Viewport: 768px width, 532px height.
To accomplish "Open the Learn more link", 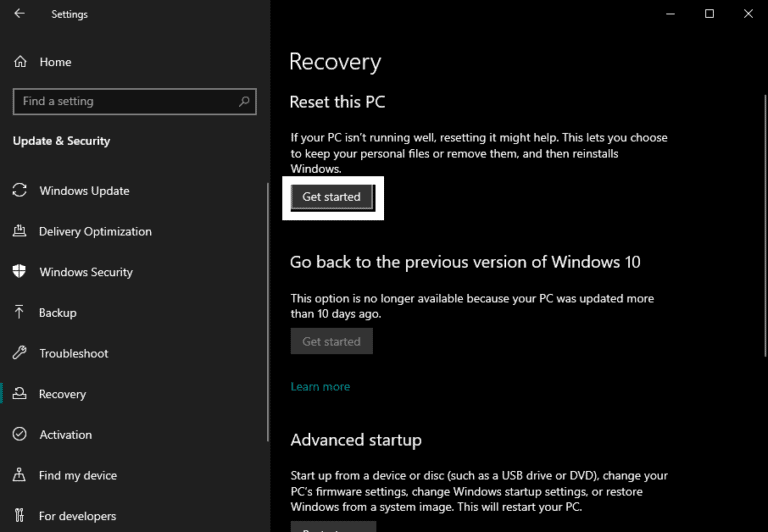I will (320, 387).
